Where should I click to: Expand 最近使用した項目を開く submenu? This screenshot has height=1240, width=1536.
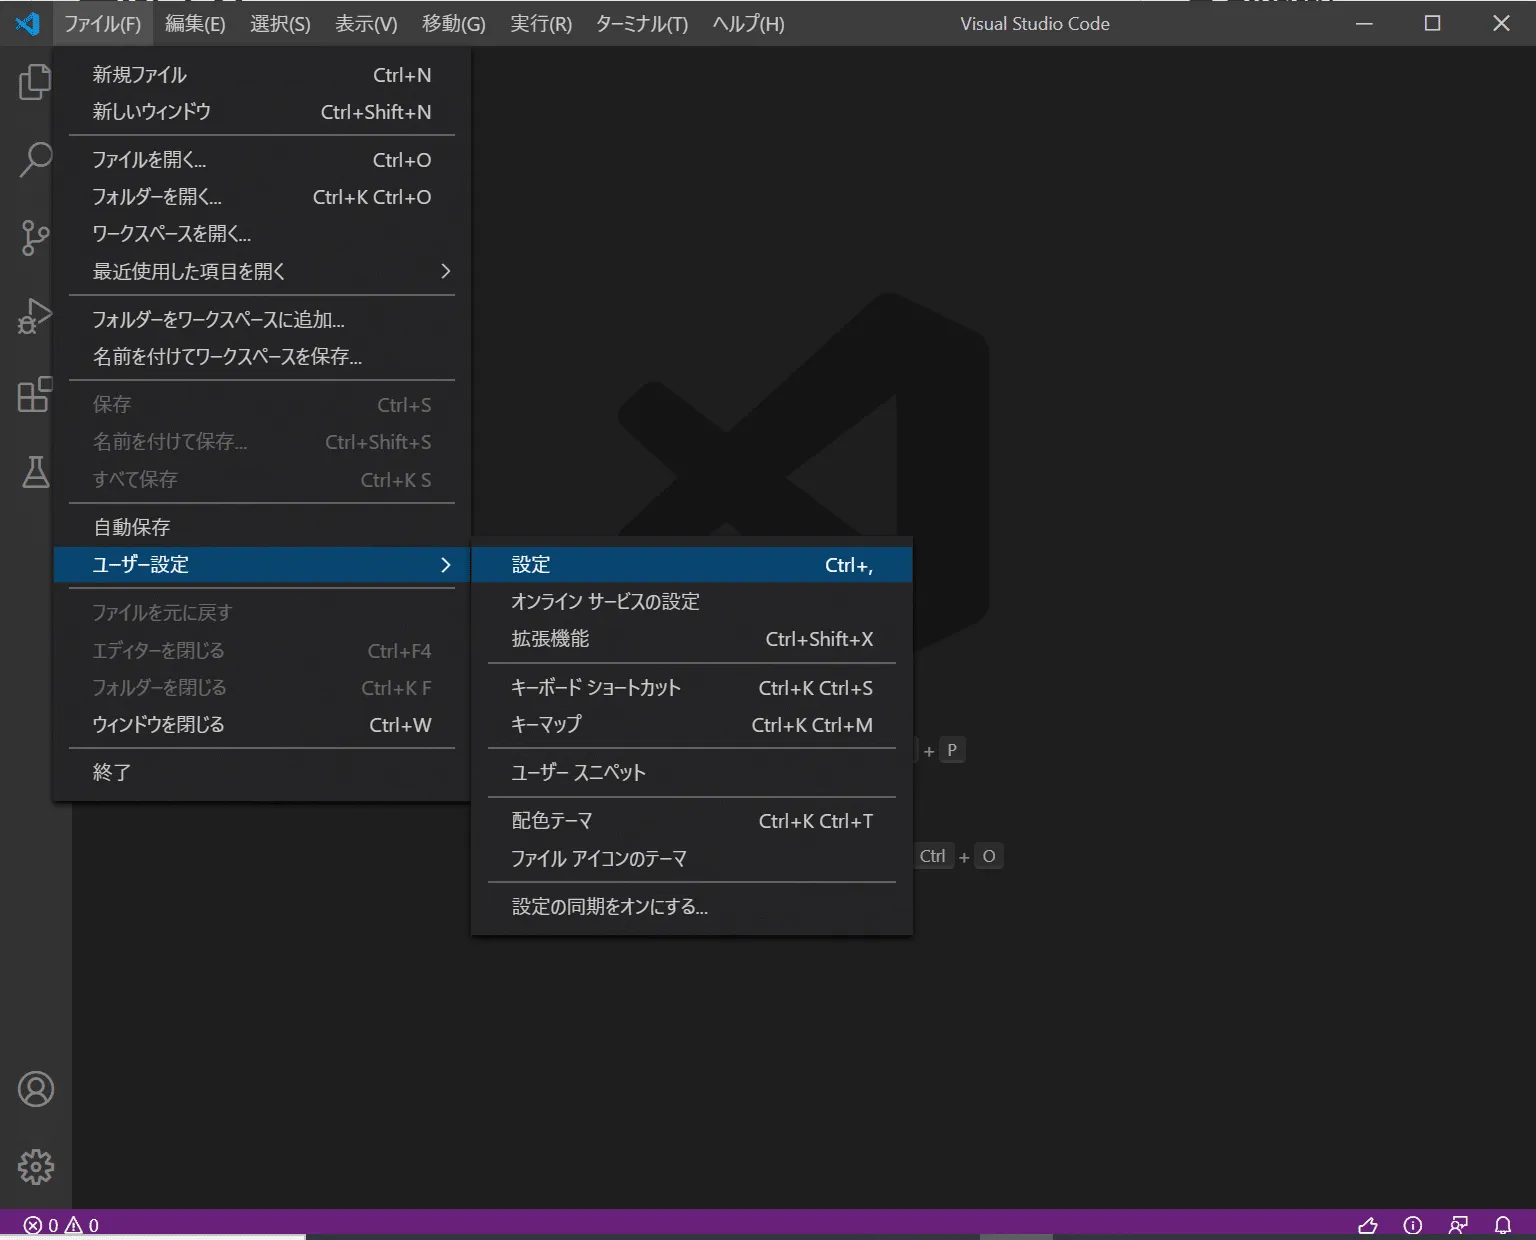click(x=262, y=271)
